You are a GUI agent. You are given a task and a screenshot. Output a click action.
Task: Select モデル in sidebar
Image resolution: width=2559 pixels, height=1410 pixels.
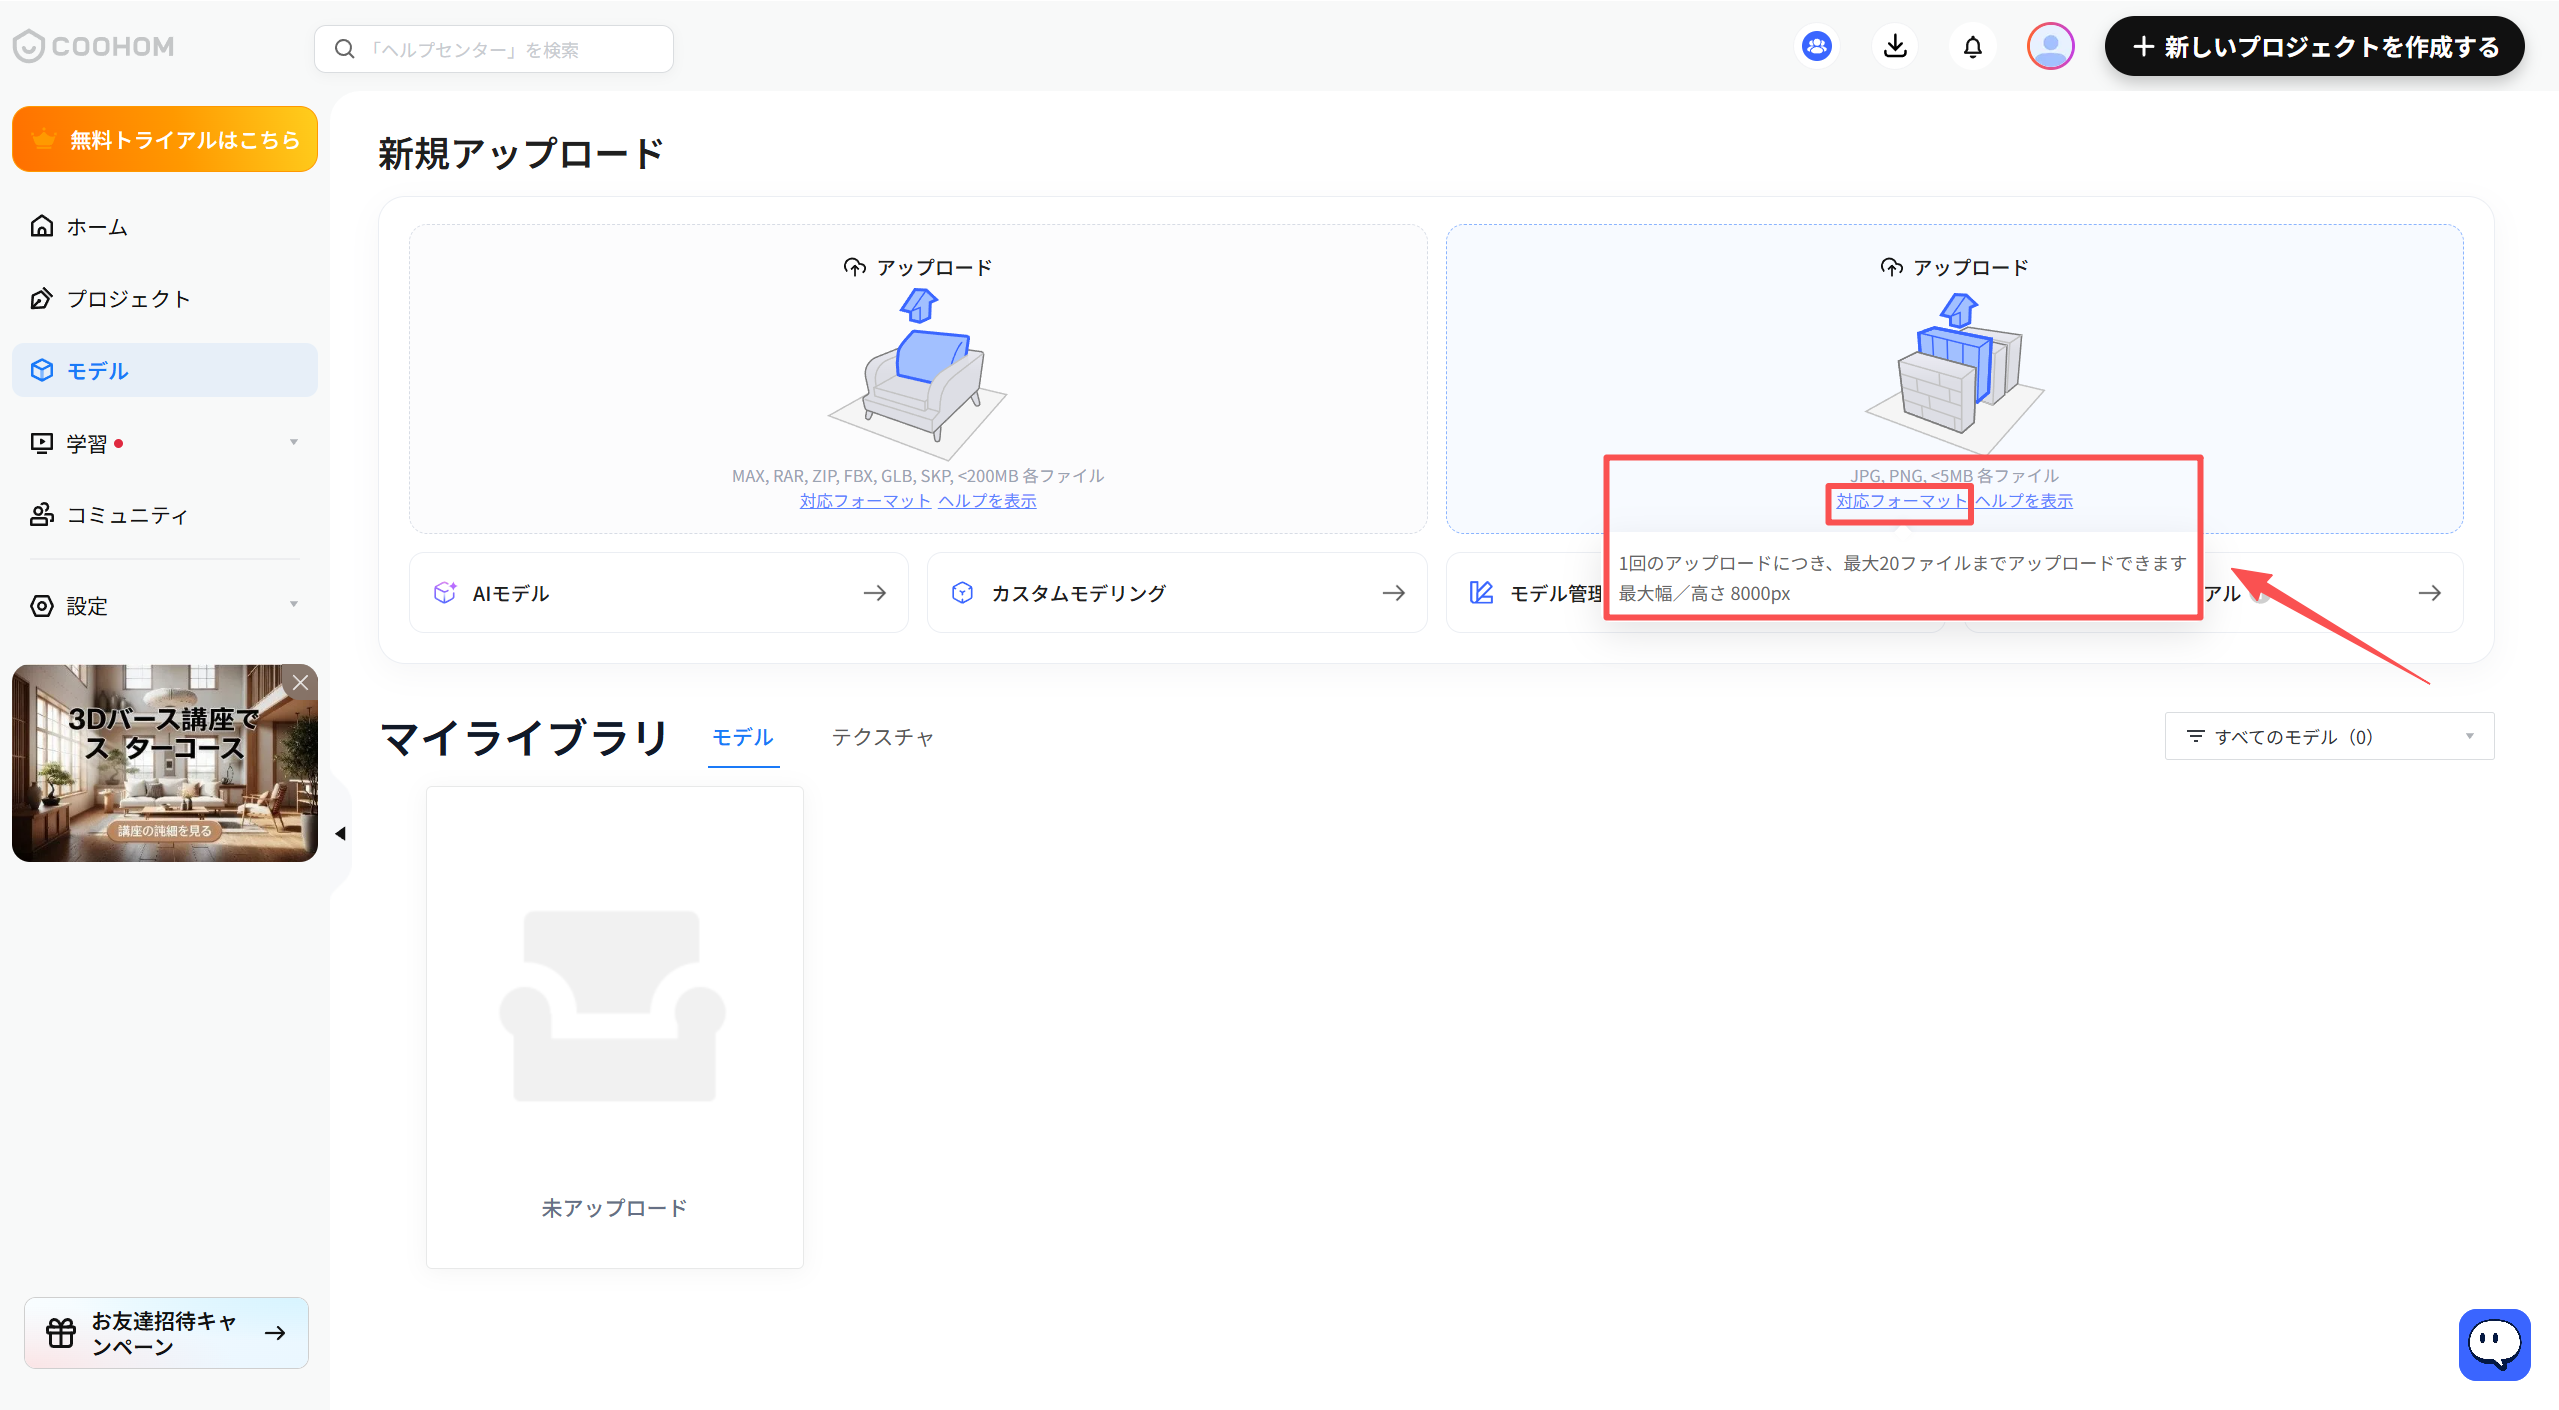(165, 370)
